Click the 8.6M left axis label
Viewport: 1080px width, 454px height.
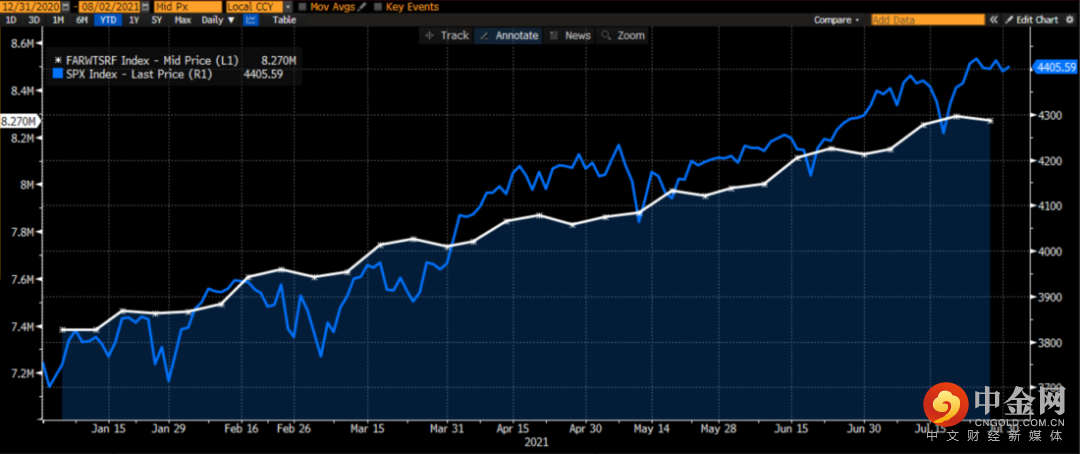coord(23,43)
